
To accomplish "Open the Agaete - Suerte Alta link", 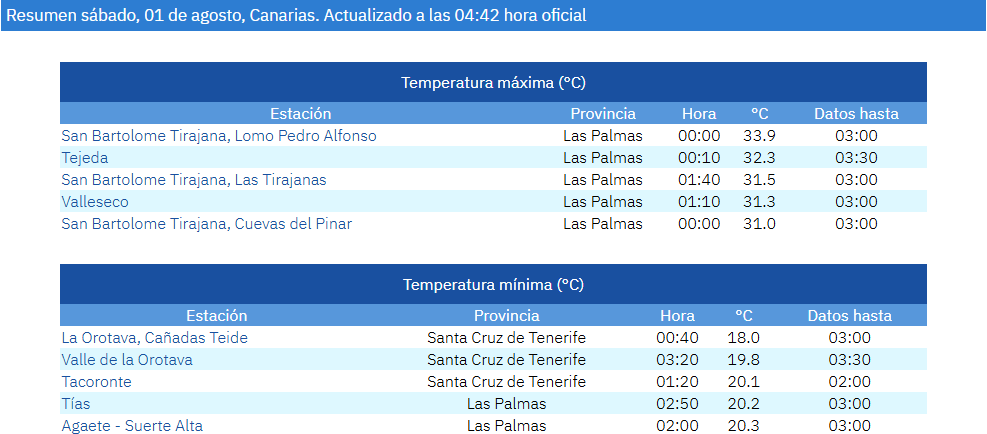I will (x=132, y=426).
